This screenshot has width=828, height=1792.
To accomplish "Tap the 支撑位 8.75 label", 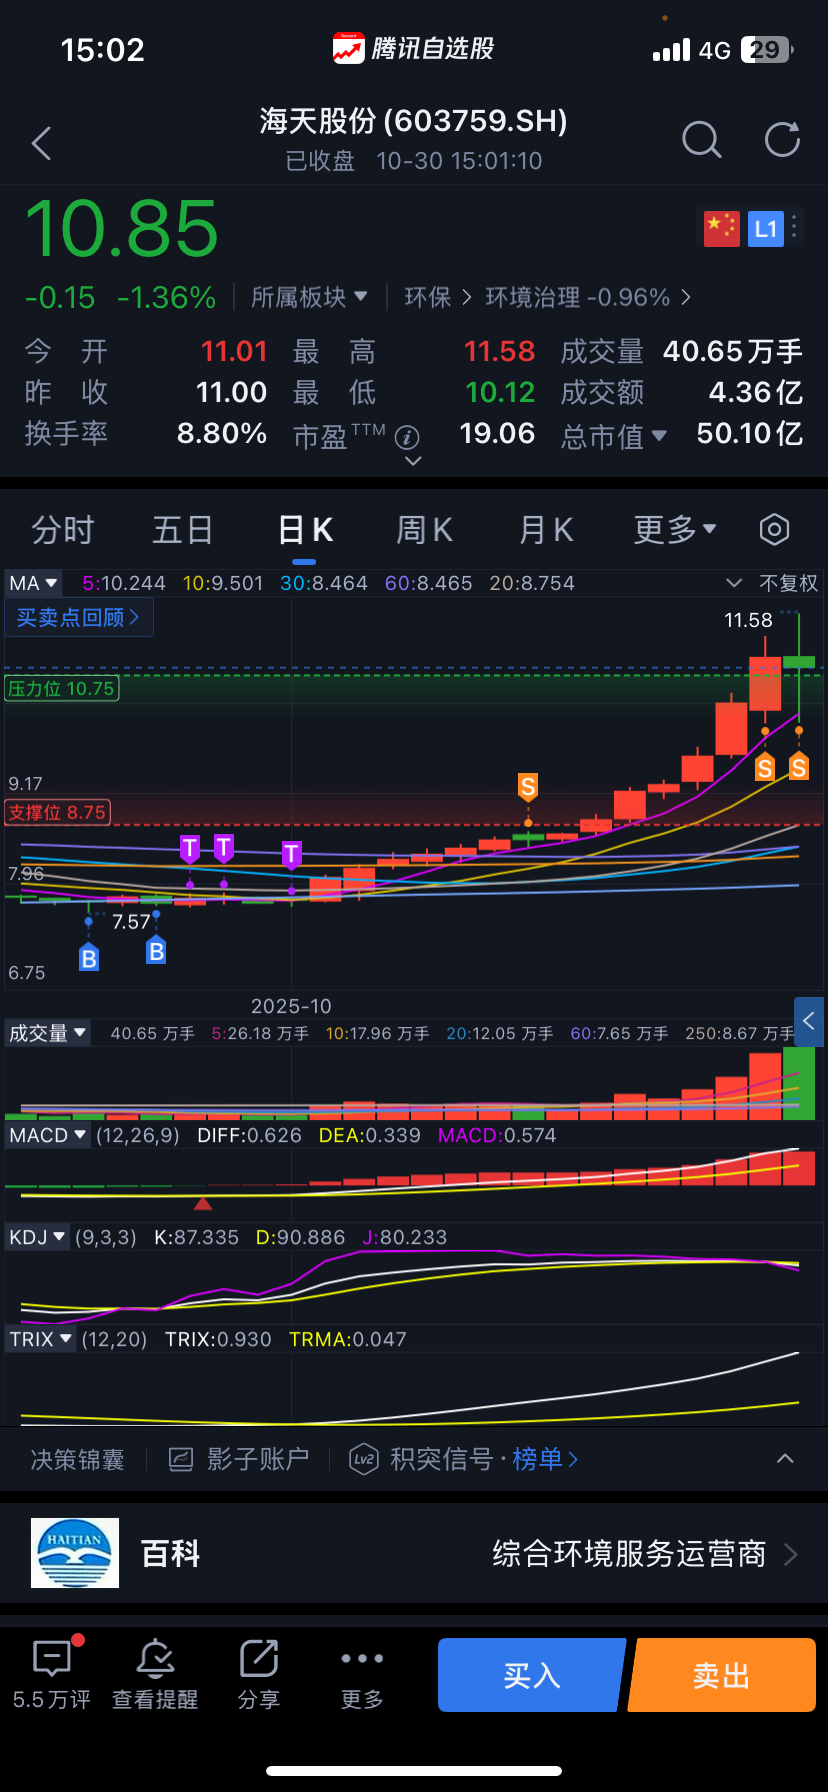I will 58,812.
